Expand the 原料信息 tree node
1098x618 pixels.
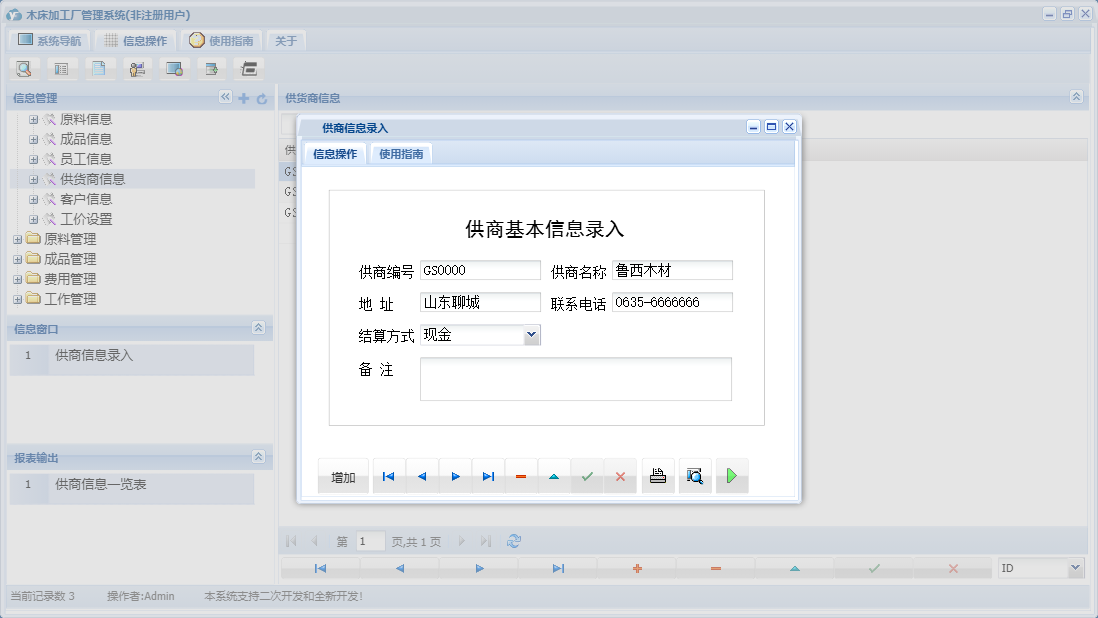click(32, 118)
